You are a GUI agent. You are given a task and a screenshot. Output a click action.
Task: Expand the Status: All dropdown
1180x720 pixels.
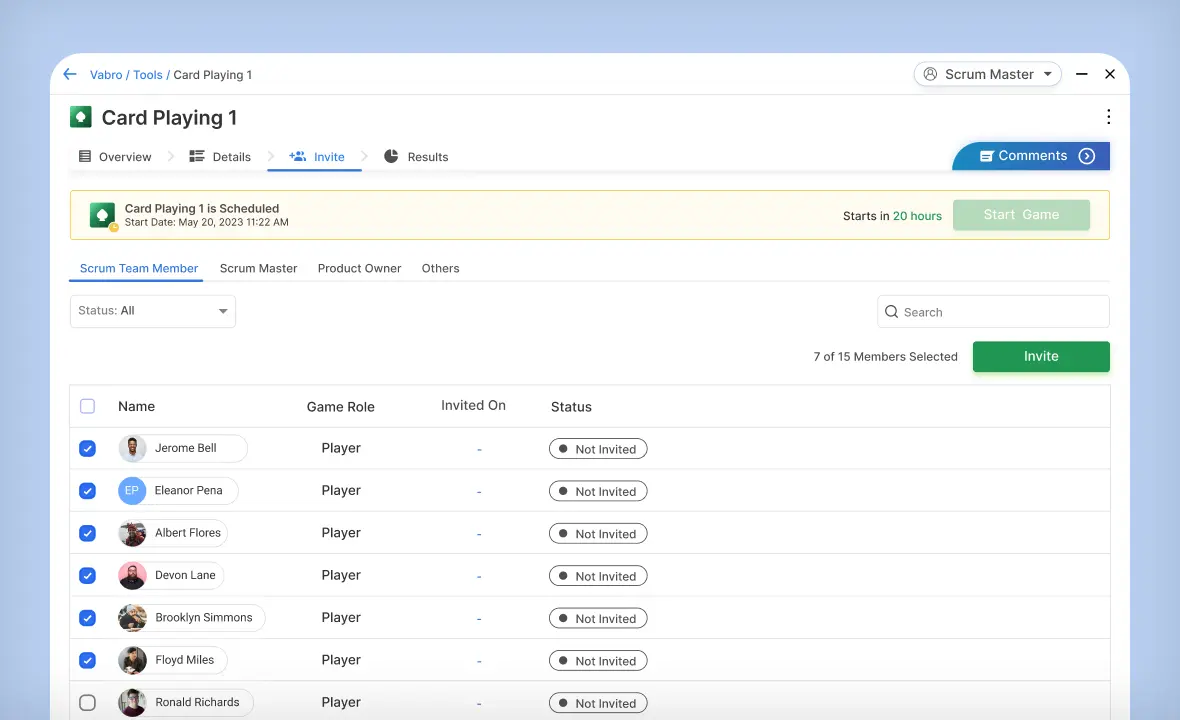point(153,311)
